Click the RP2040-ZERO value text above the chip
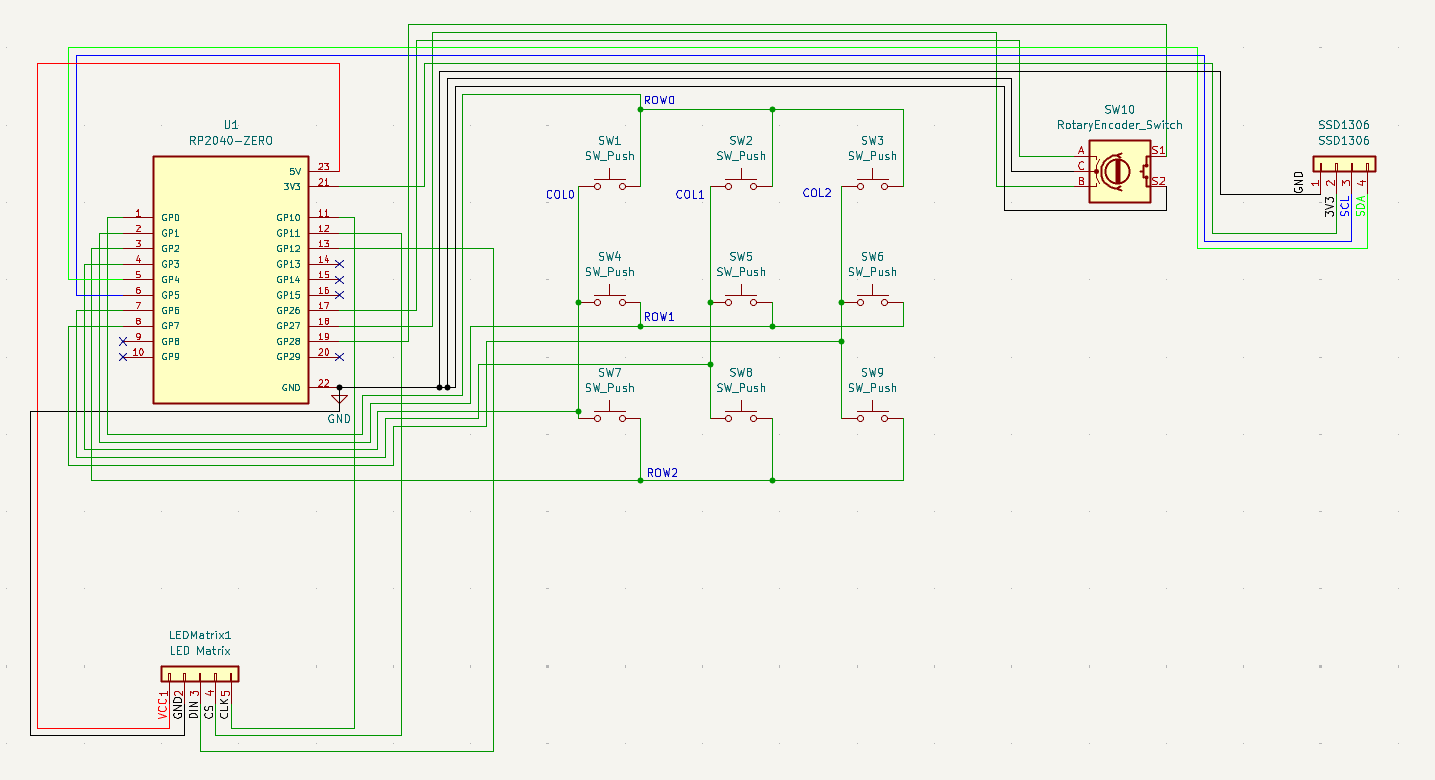1435x780 pixels. tap(231, 141)
